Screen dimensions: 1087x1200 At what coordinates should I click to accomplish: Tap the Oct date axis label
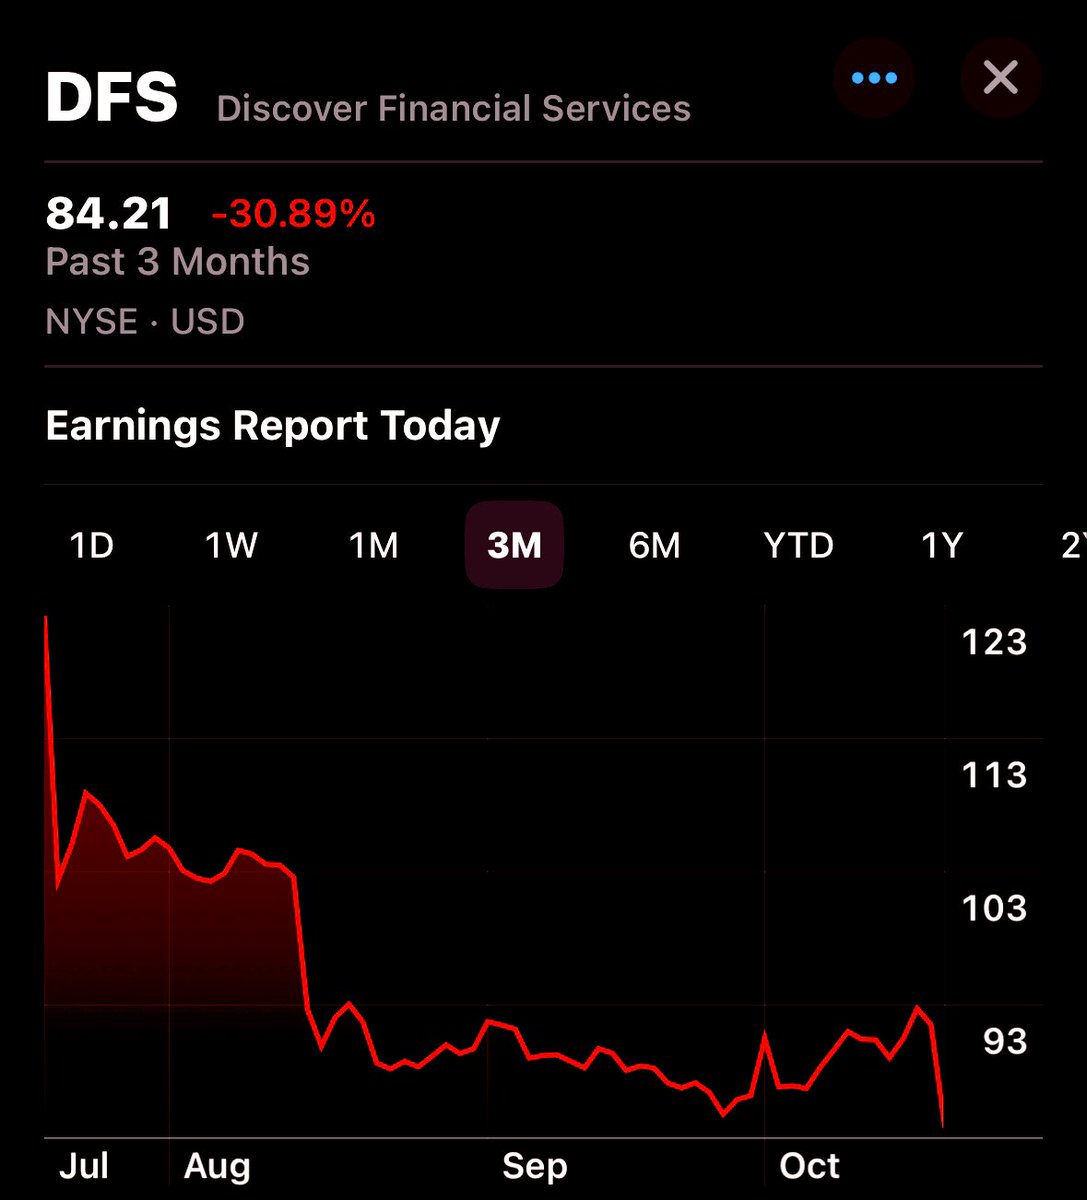coord(810,1166)
